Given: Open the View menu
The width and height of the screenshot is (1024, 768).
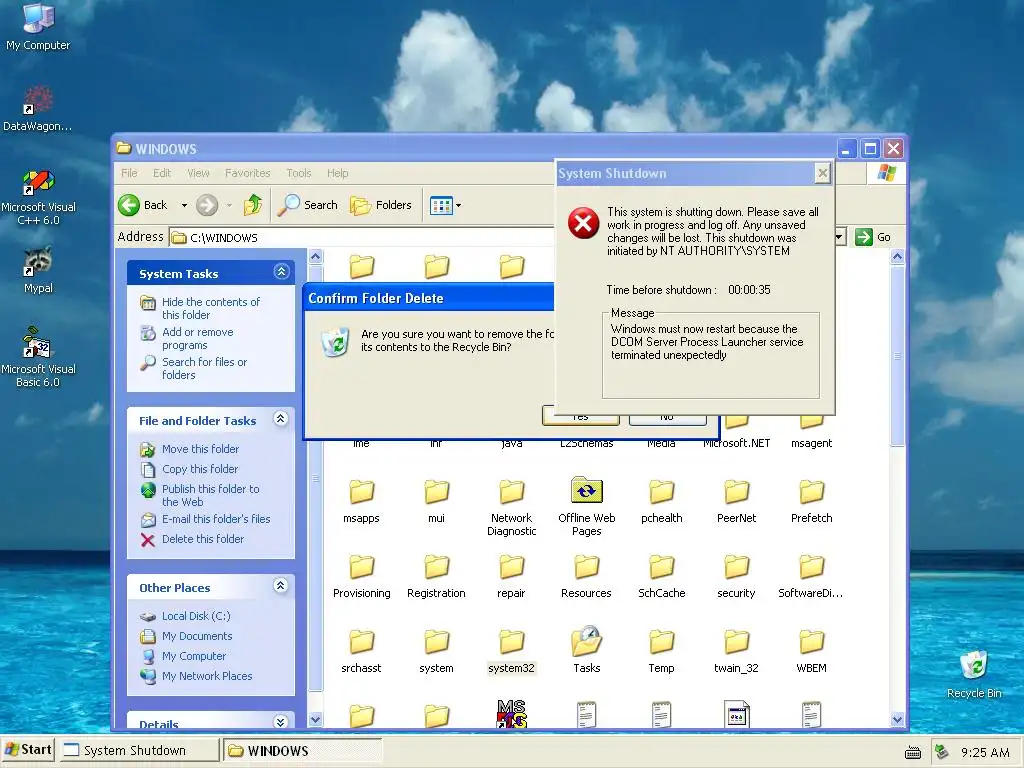Looking at the screenshot, I should click(x=199, y=173).
